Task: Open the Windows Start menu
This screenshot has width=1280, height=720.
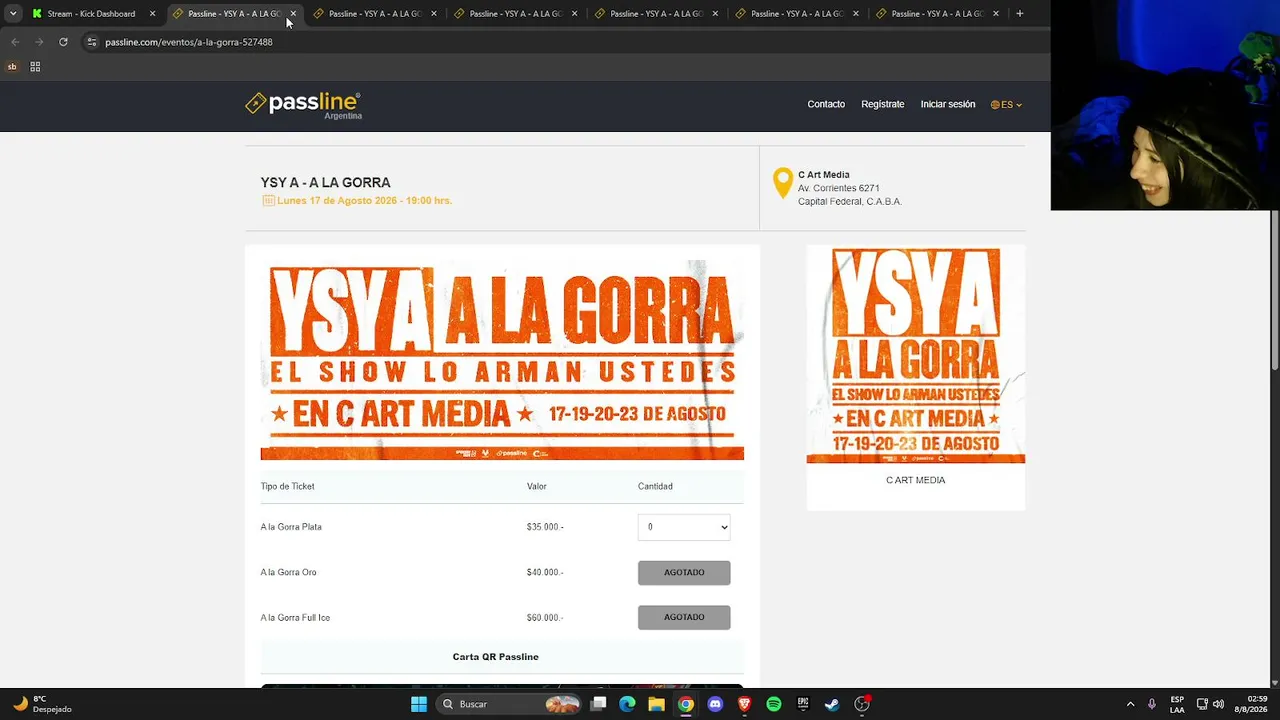Action: pos(419,704)
